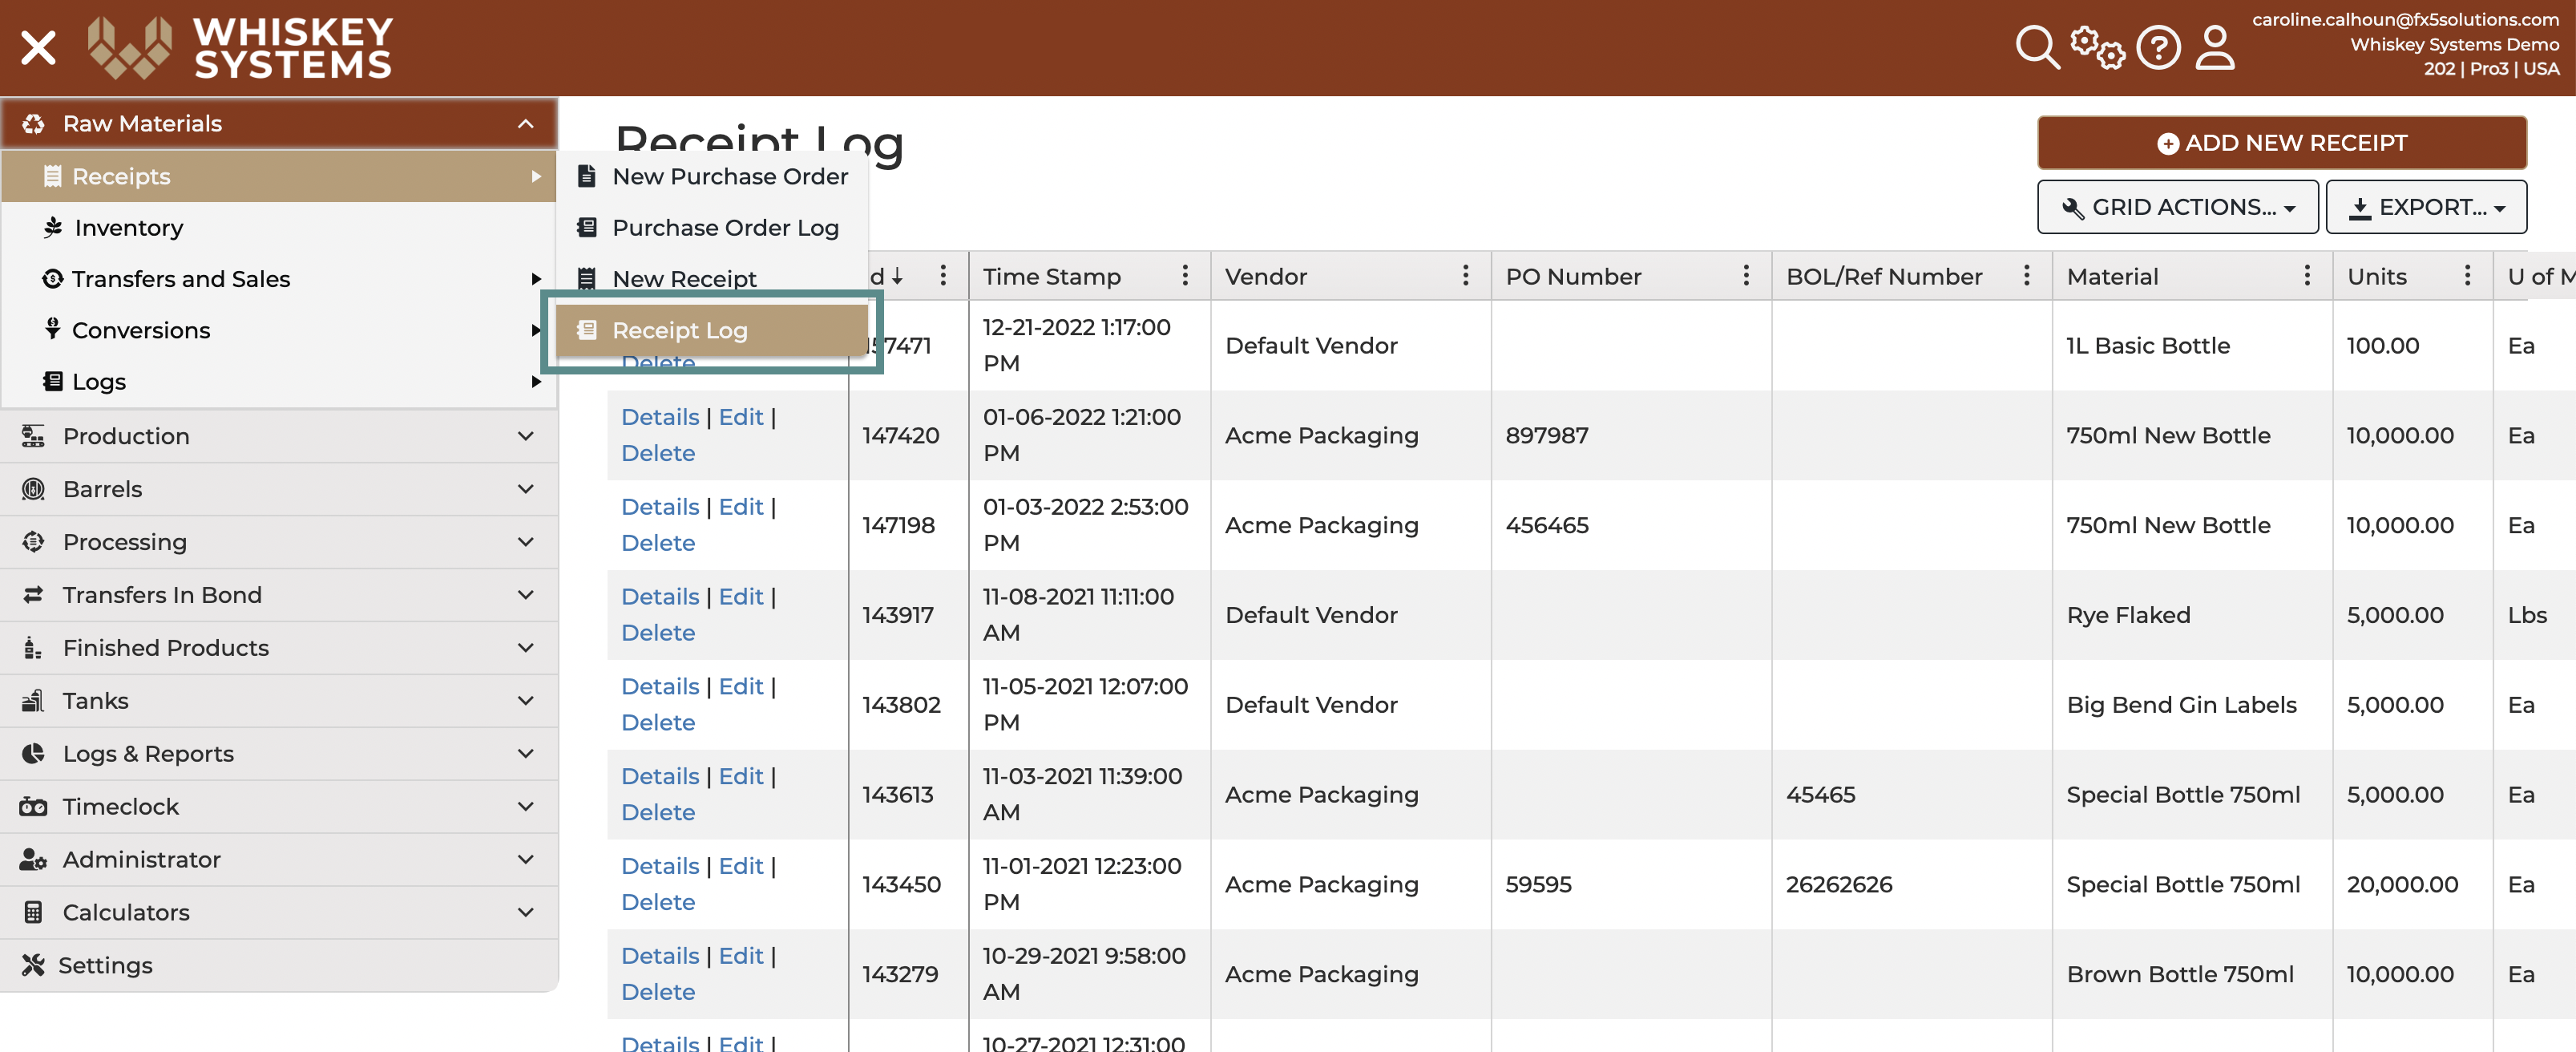Open the search magnifier icon
Screen dimensions: 2576x1052
2037,47
